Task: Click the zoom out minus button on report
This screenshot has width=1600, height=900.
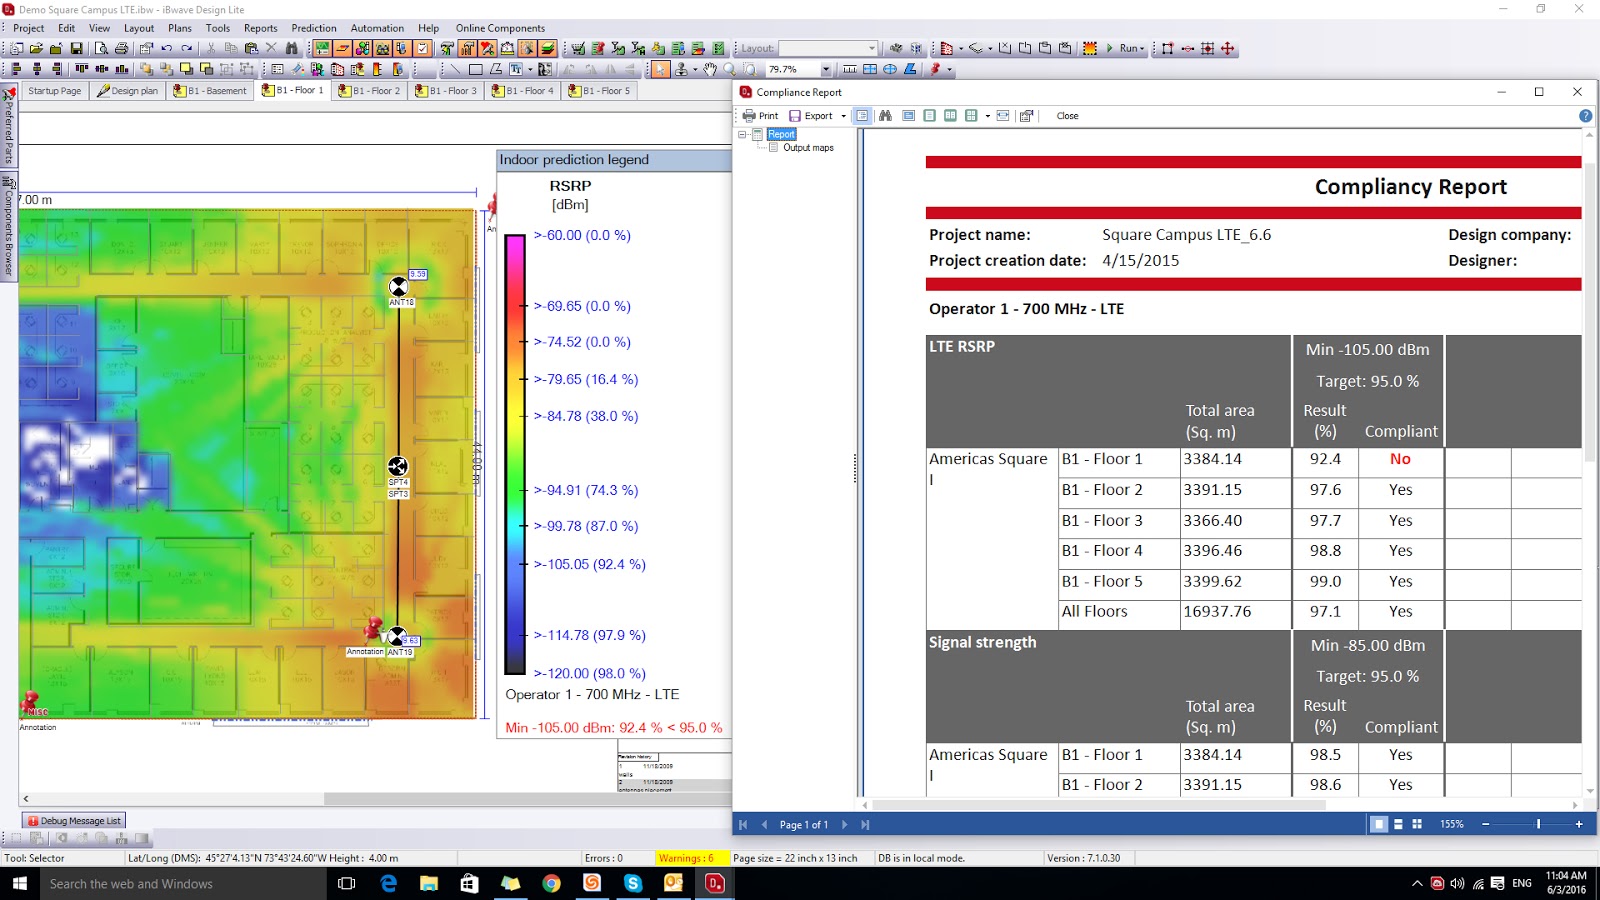Action: click(x=1485, y=825)
